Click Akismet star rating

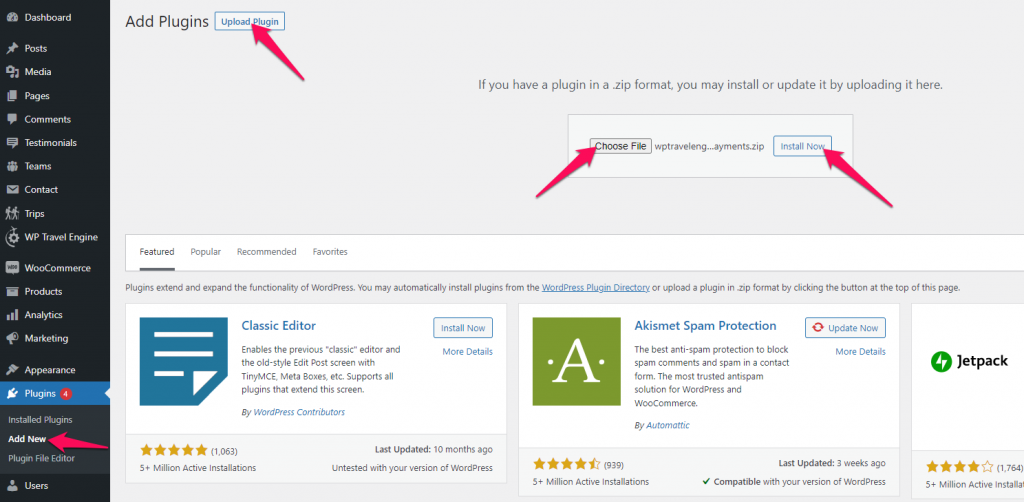click(x=567, y=464)
